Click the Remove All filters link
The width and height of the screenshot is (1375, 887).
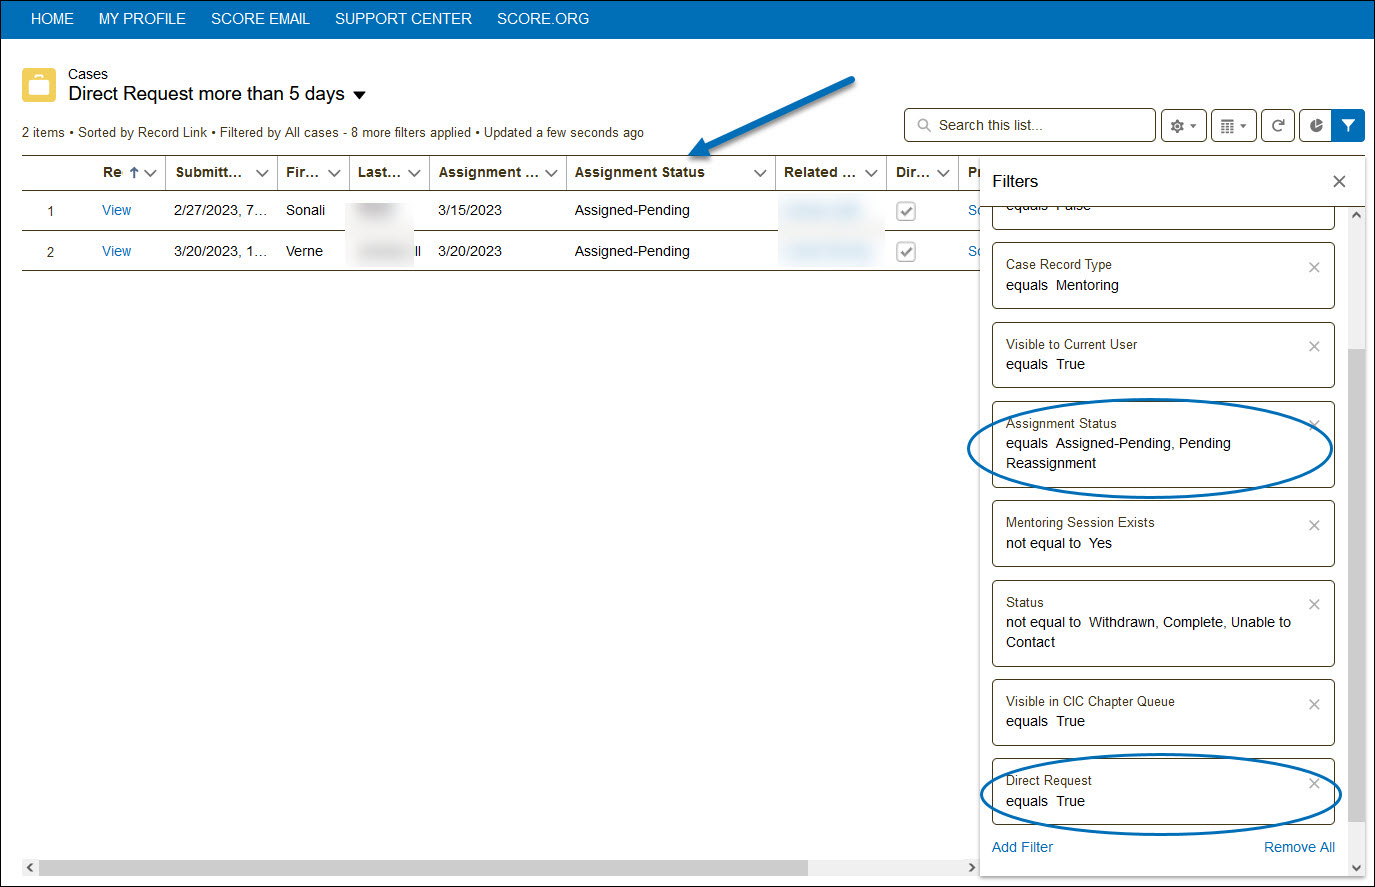[x=1299, y=847]
